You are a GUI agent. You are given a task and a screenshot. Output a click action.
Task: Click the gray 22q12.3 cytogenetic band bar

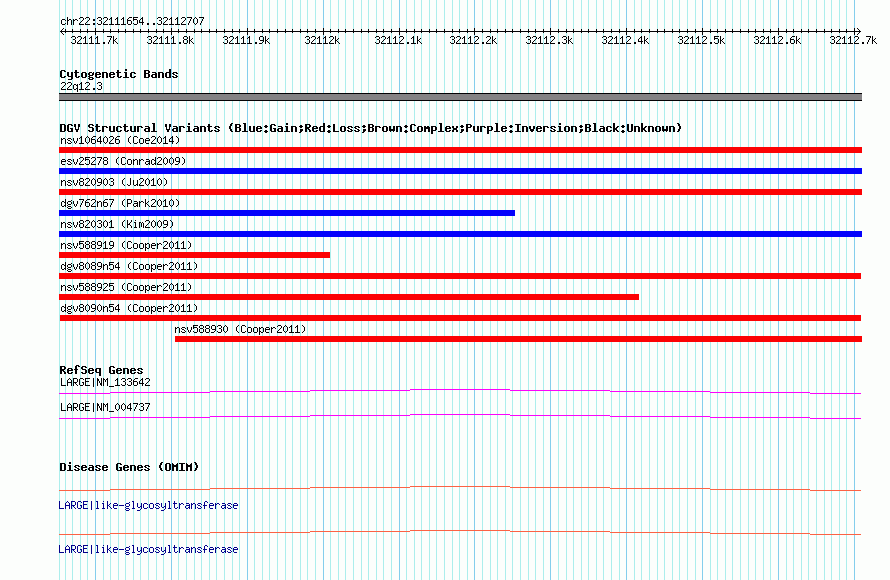coord(460,97)
